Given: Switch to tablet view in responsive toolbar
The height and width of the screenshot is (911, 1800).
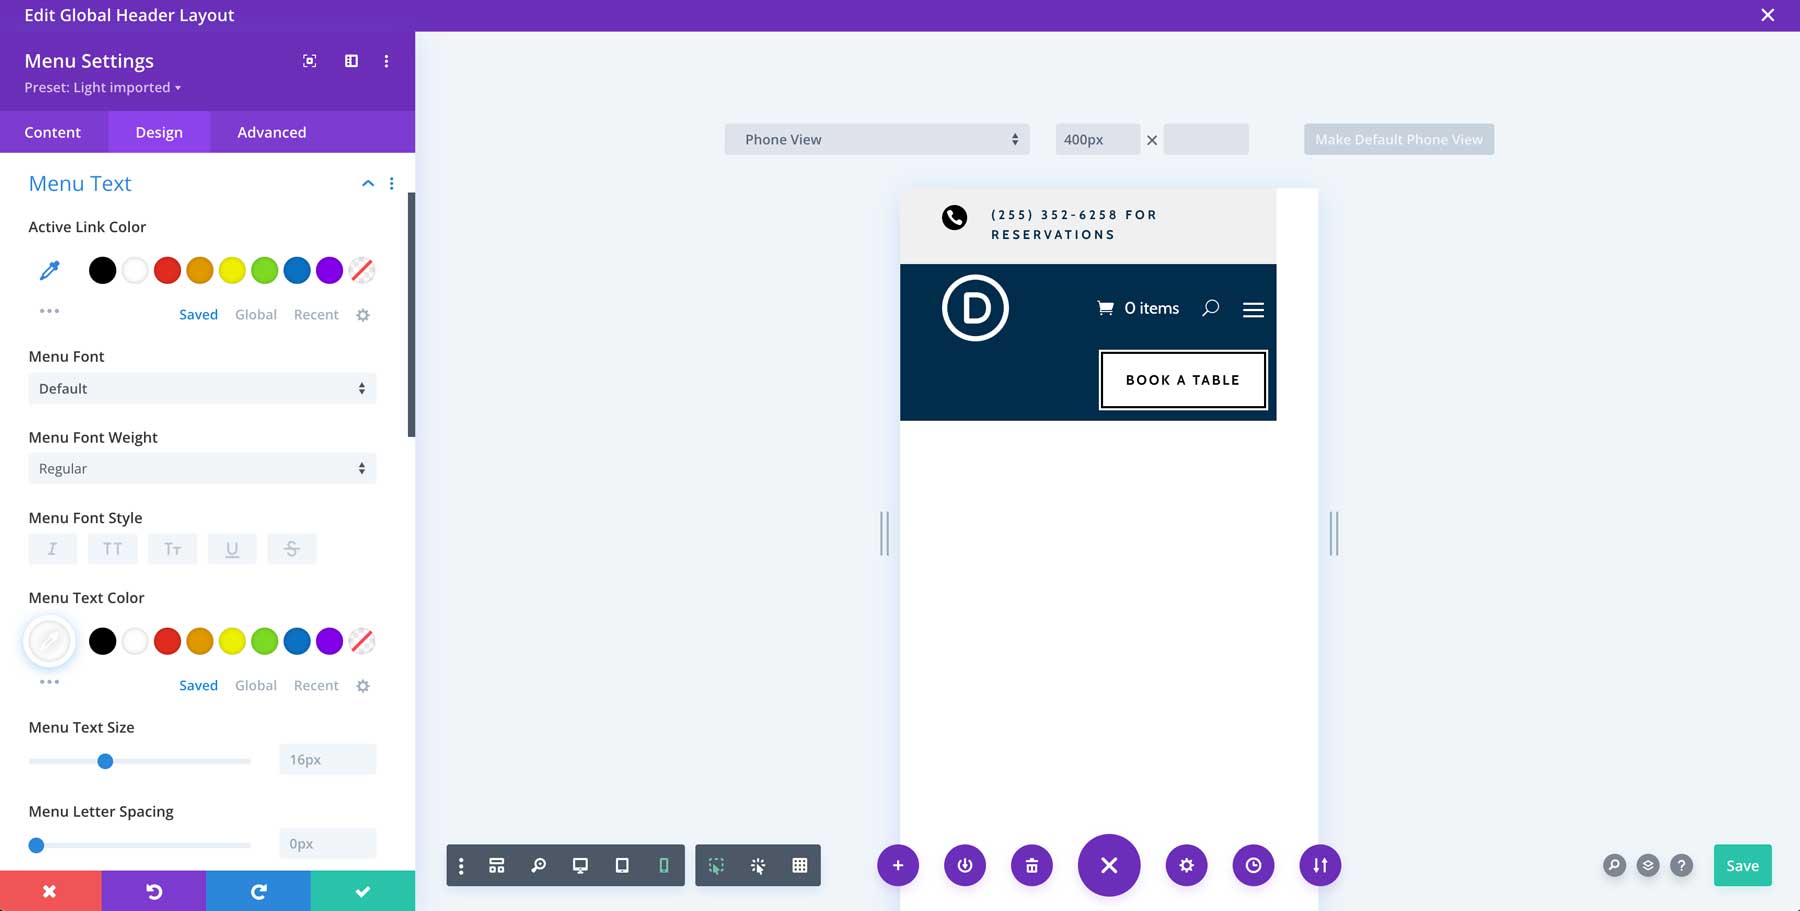Looking at the screenshot, I should pos(622,865).
